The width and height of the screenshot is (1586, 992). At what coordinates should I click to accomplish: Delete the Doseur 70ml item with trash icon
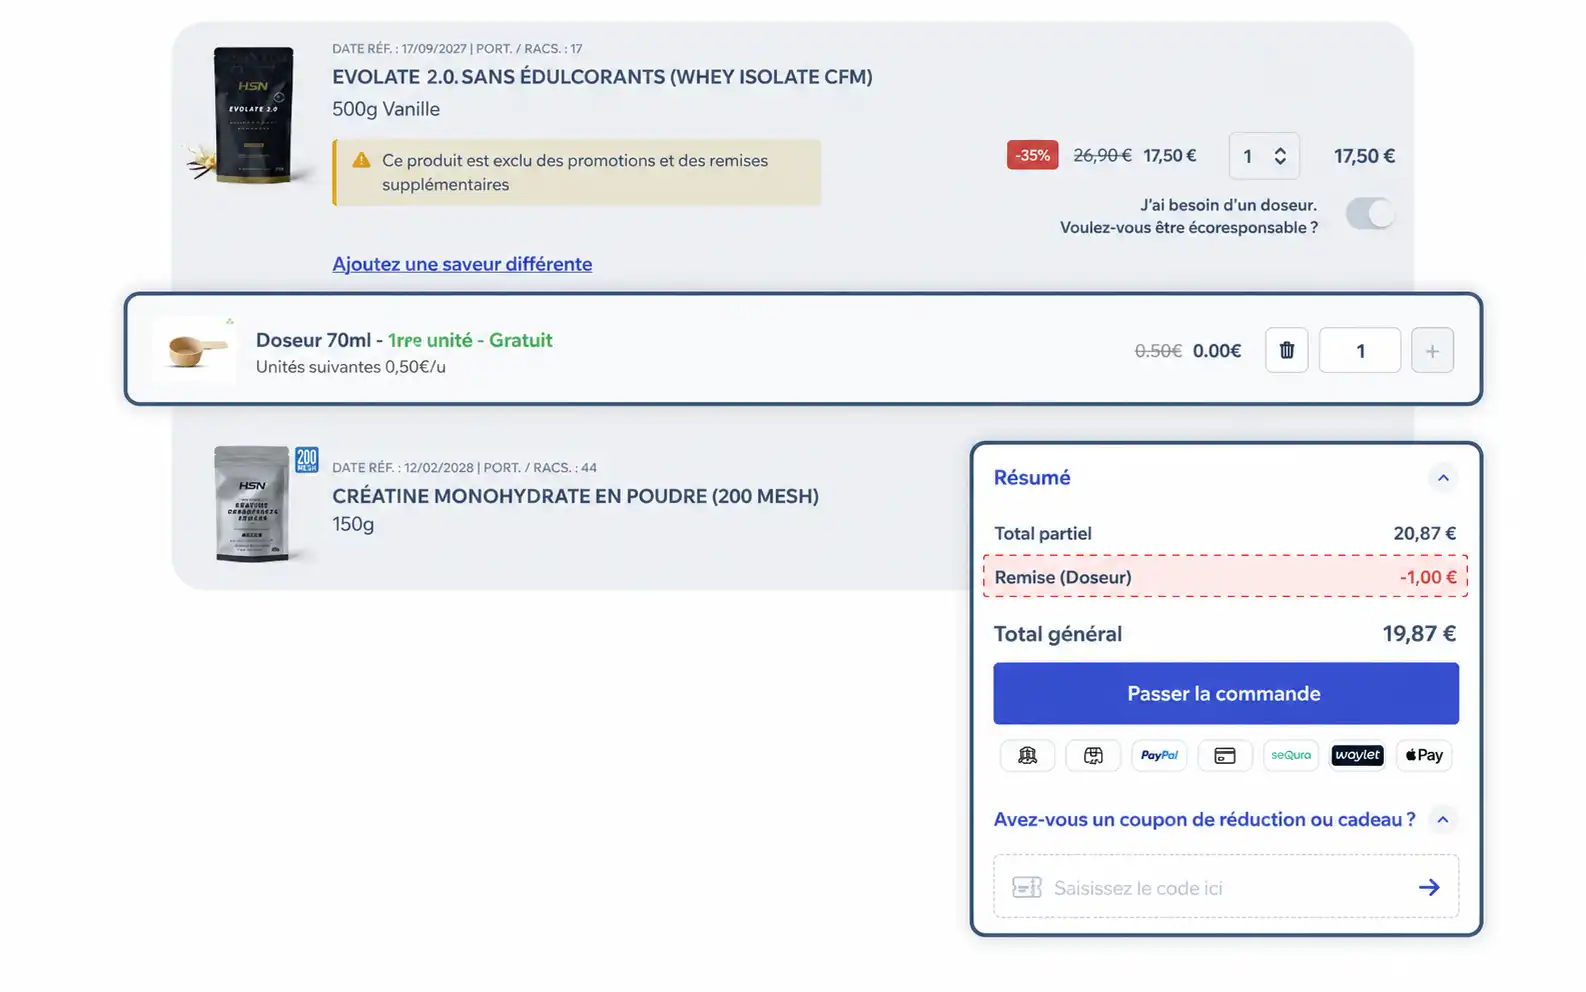click(x=1286, y=351)
